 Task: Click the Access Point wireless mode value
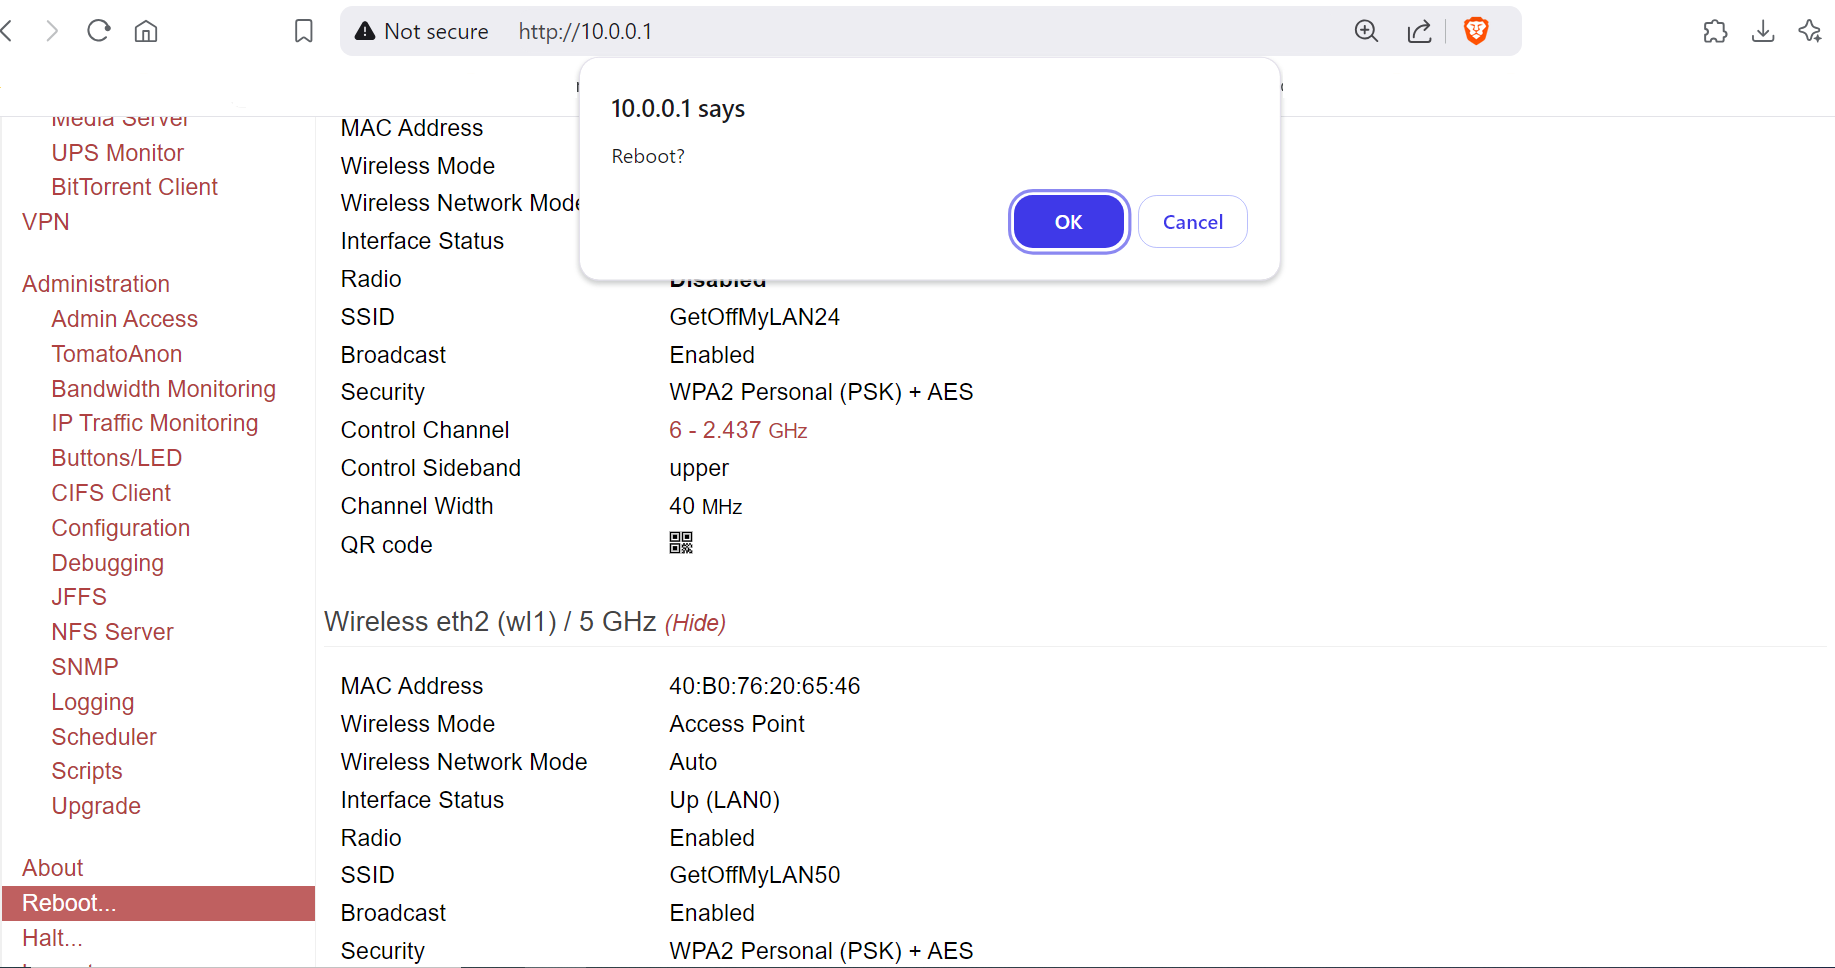(737, 724)
